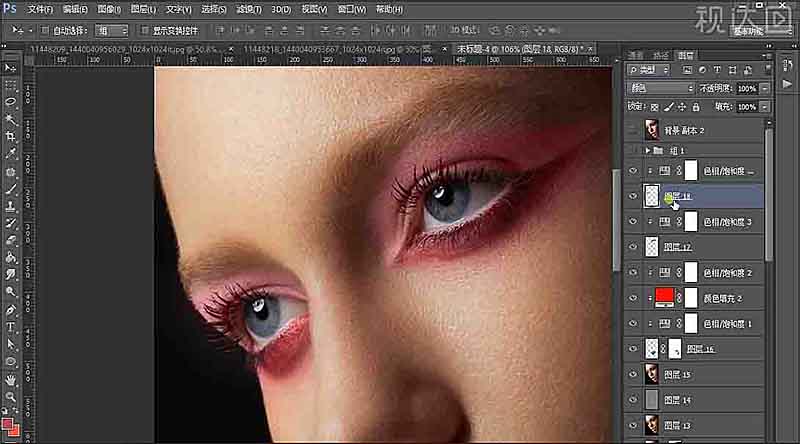The width and height of the screenshot is (800, 444).
Task: Open the 文件(F) menu
Action: pyautogui.click(x=40, y=9)
